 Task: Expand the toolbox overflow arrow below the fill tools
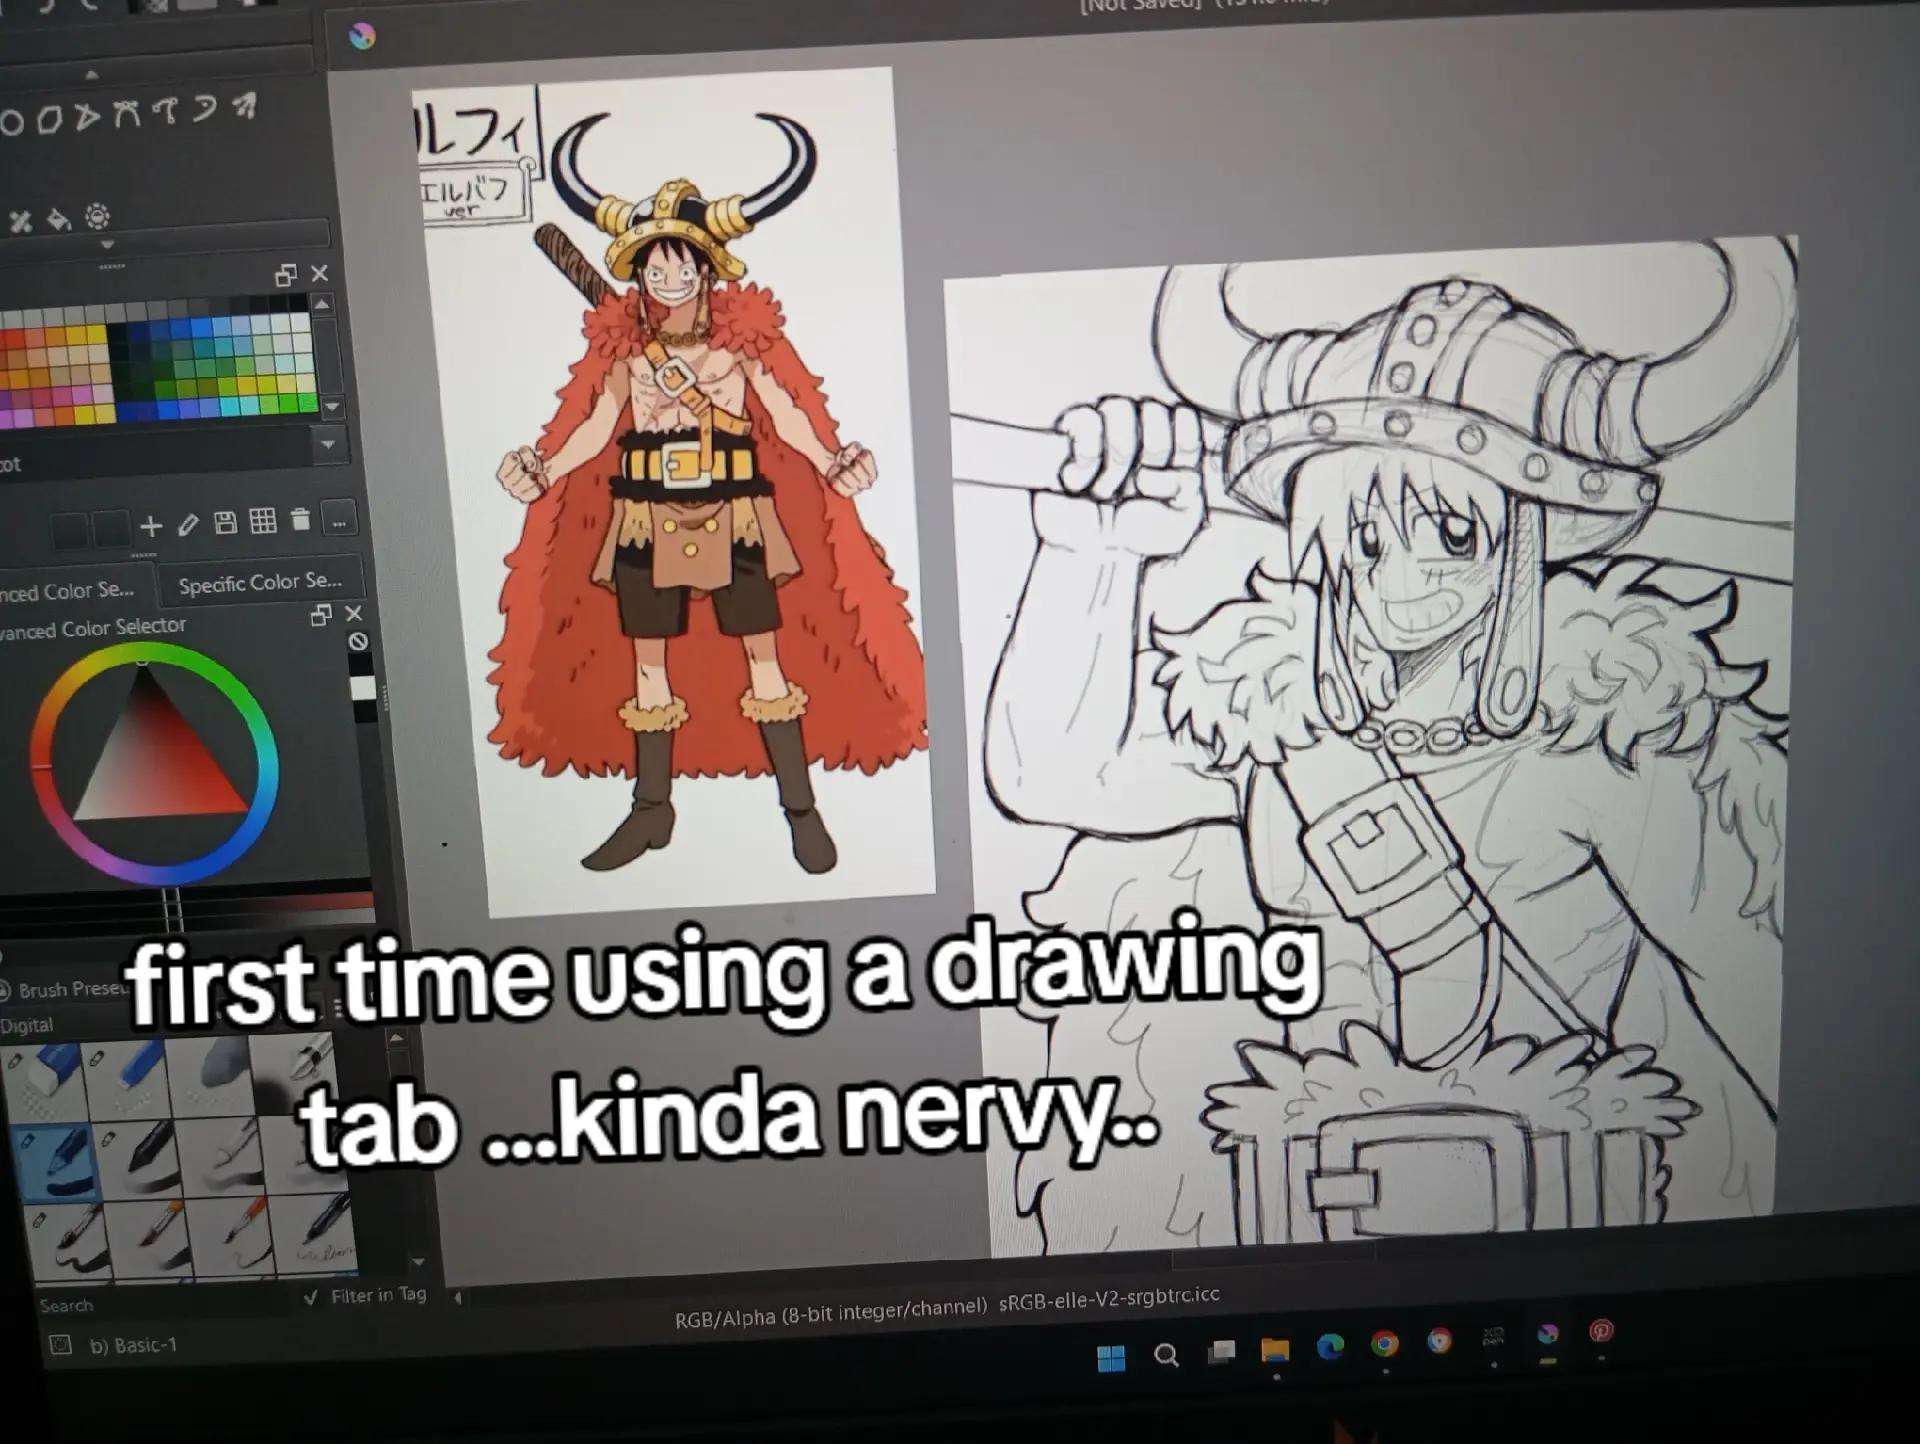[107, 245]
